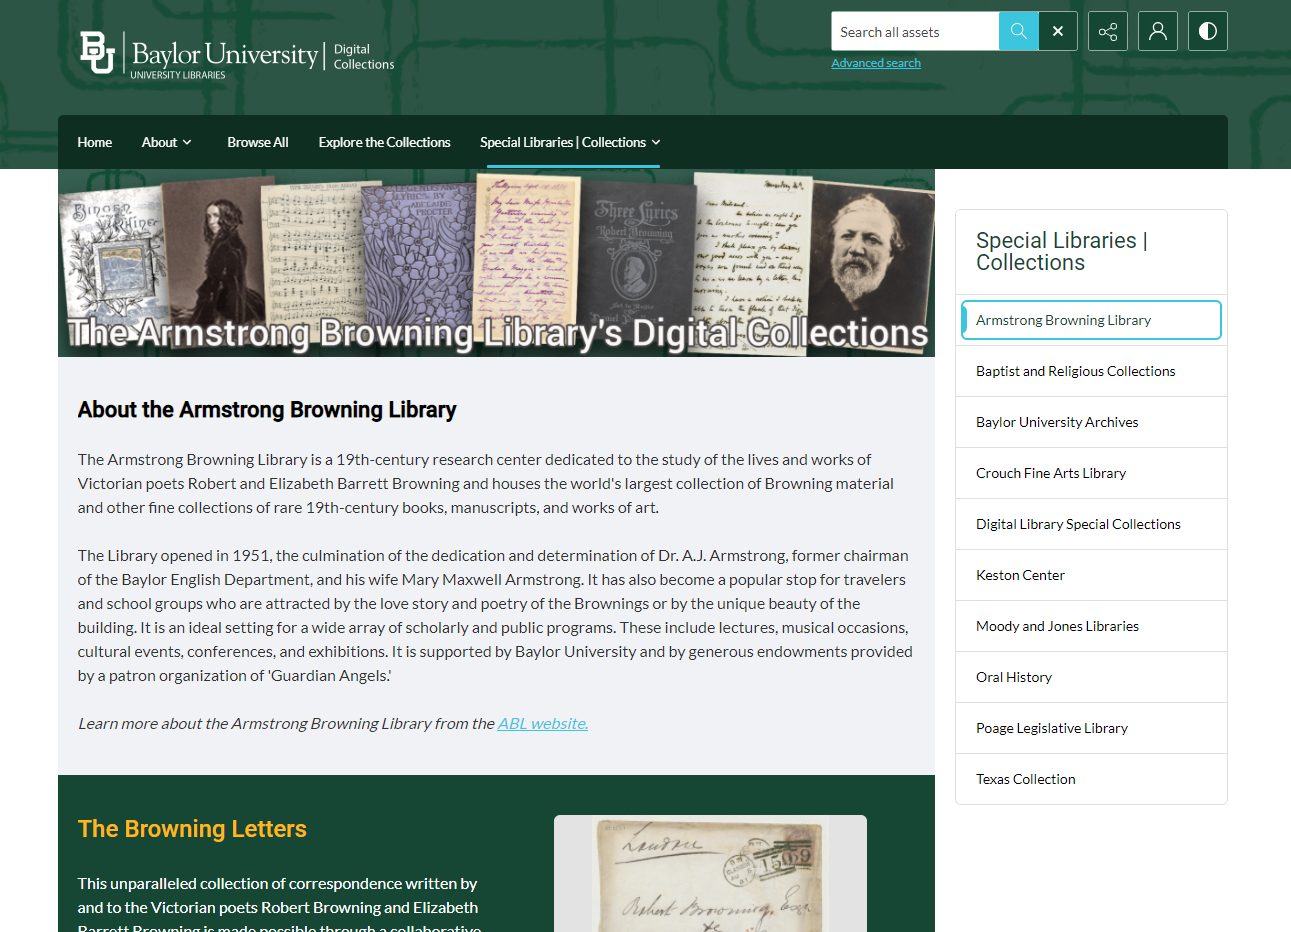Screen dimensions: 1291x932
Task: Open Baptist and Religious Collections
Action: coord(1076,371)
